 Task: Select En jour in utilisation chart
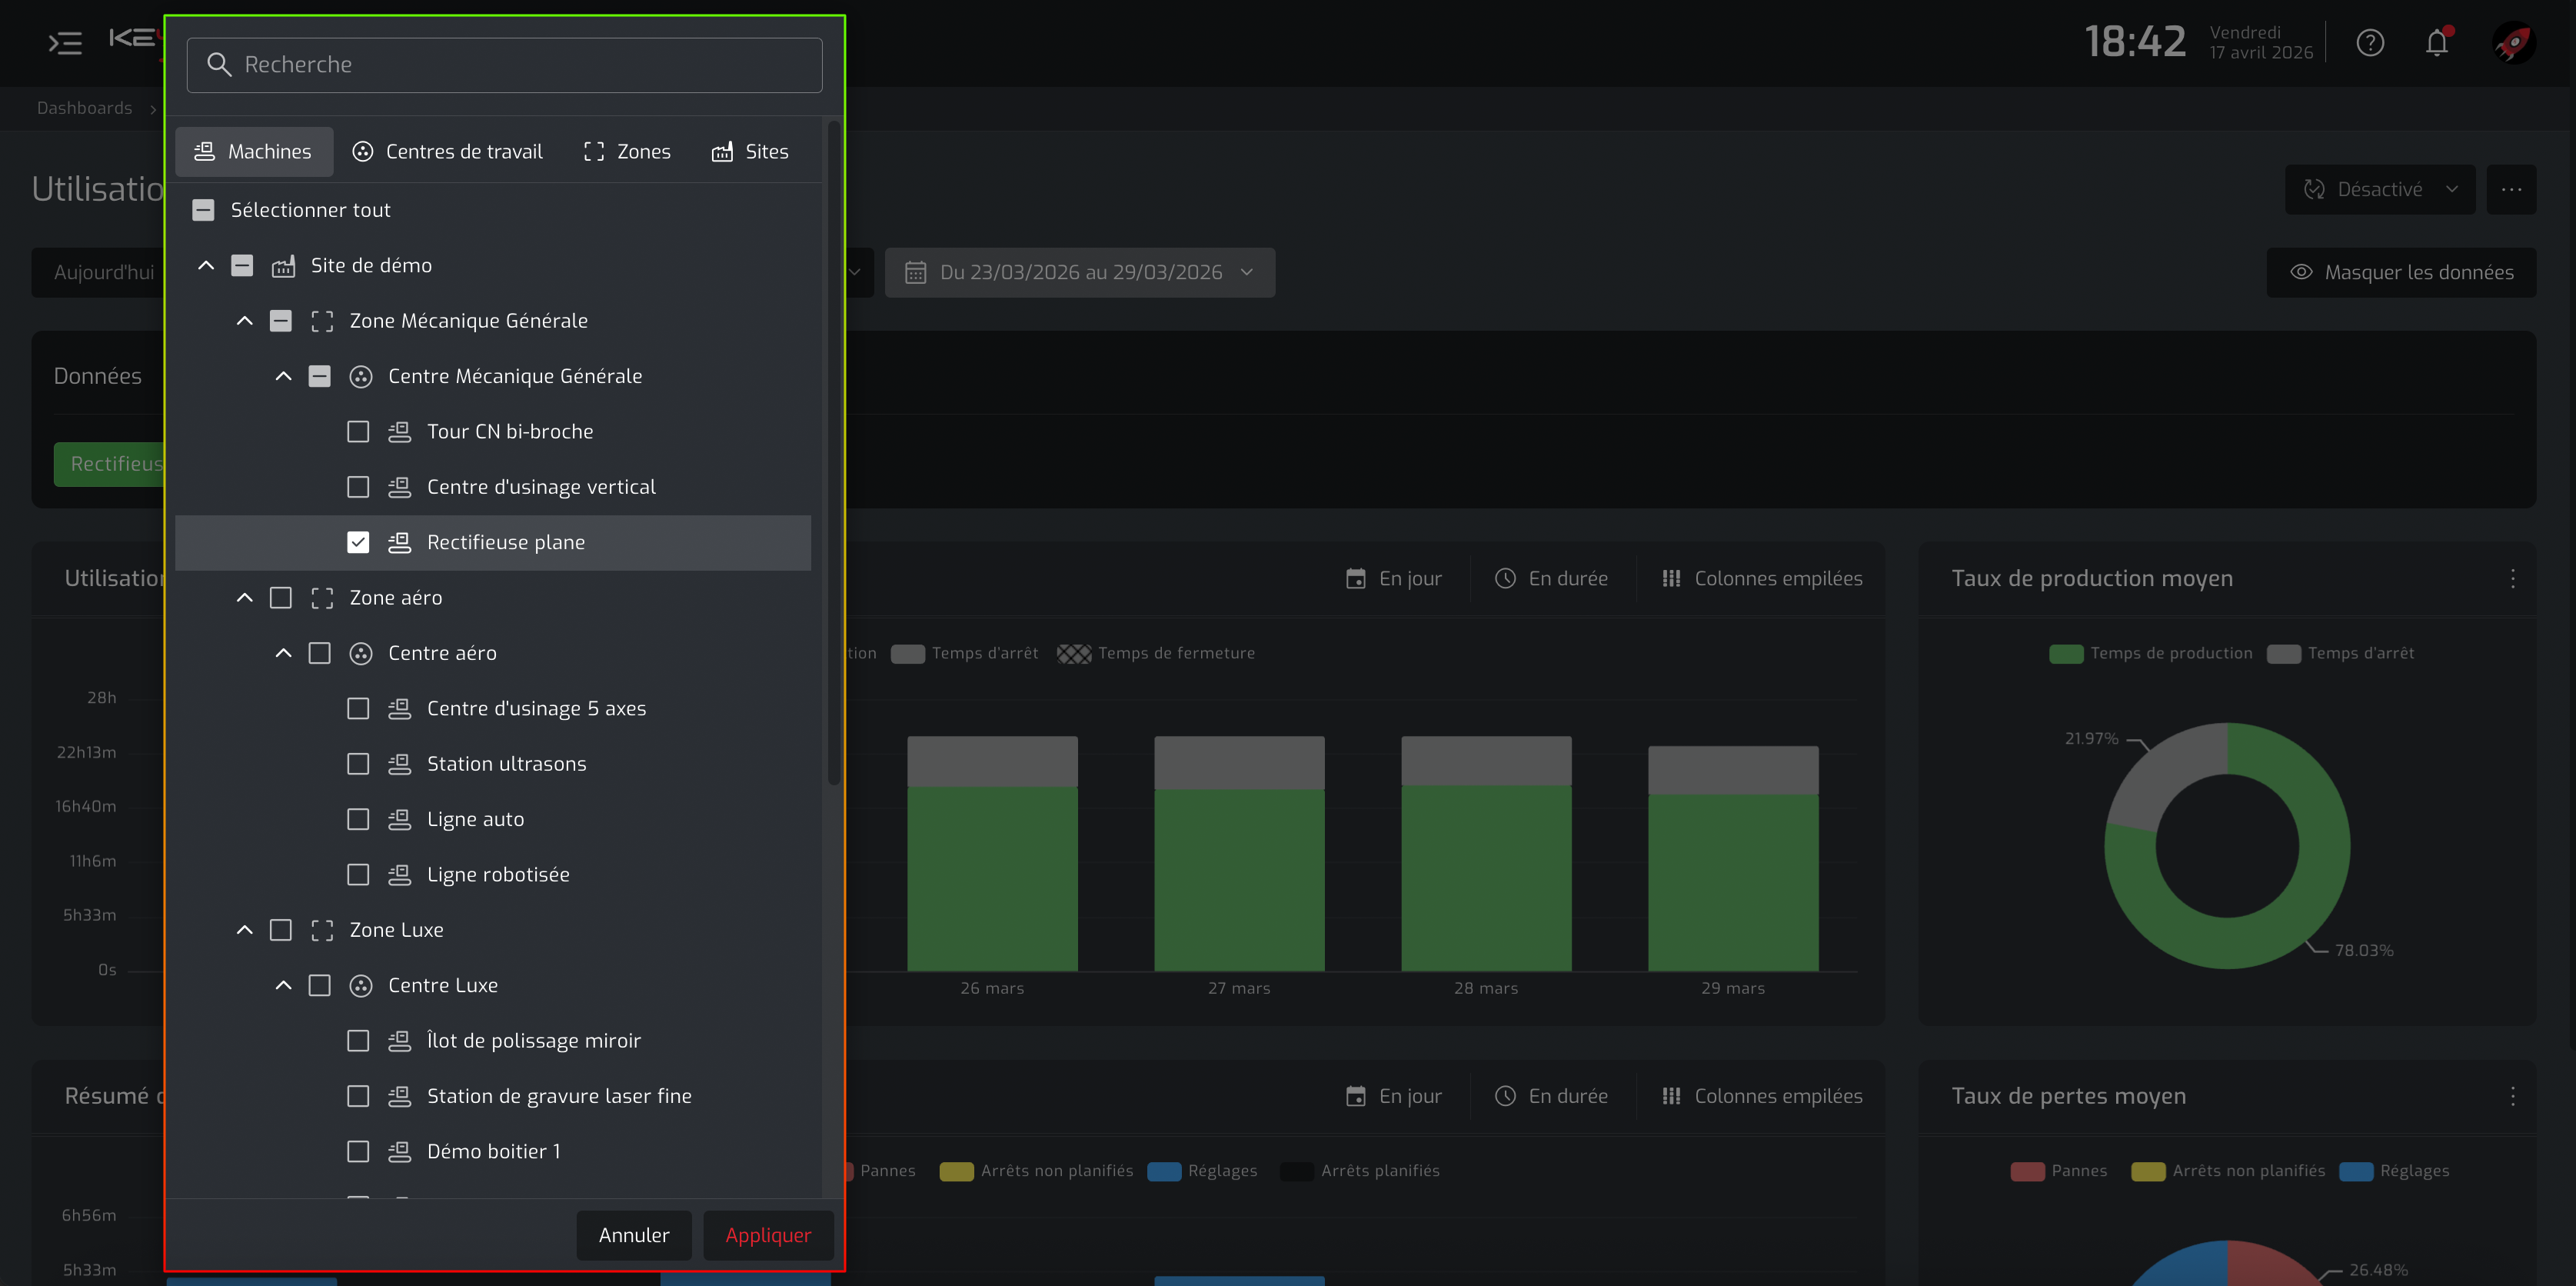point(1394,579)
